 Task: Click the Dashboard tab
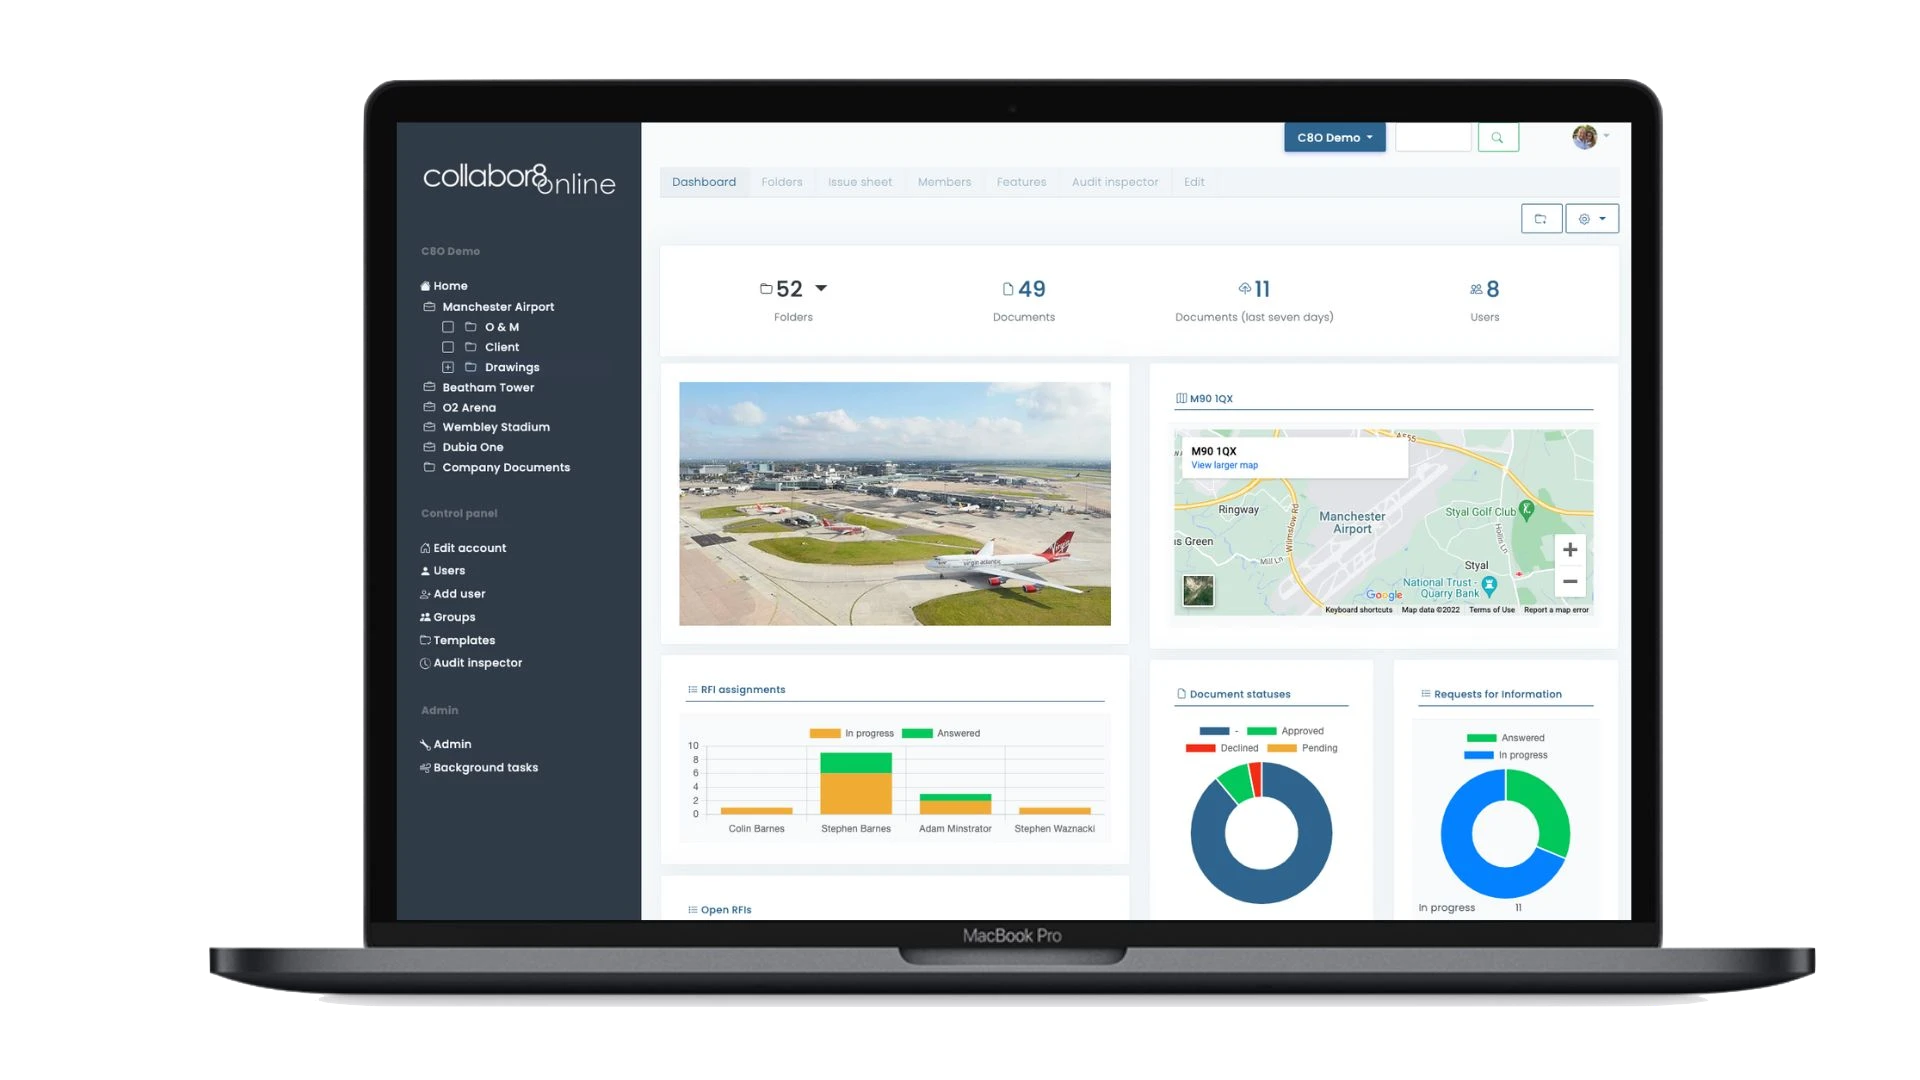pyautogui.click(x=704, y=181)
